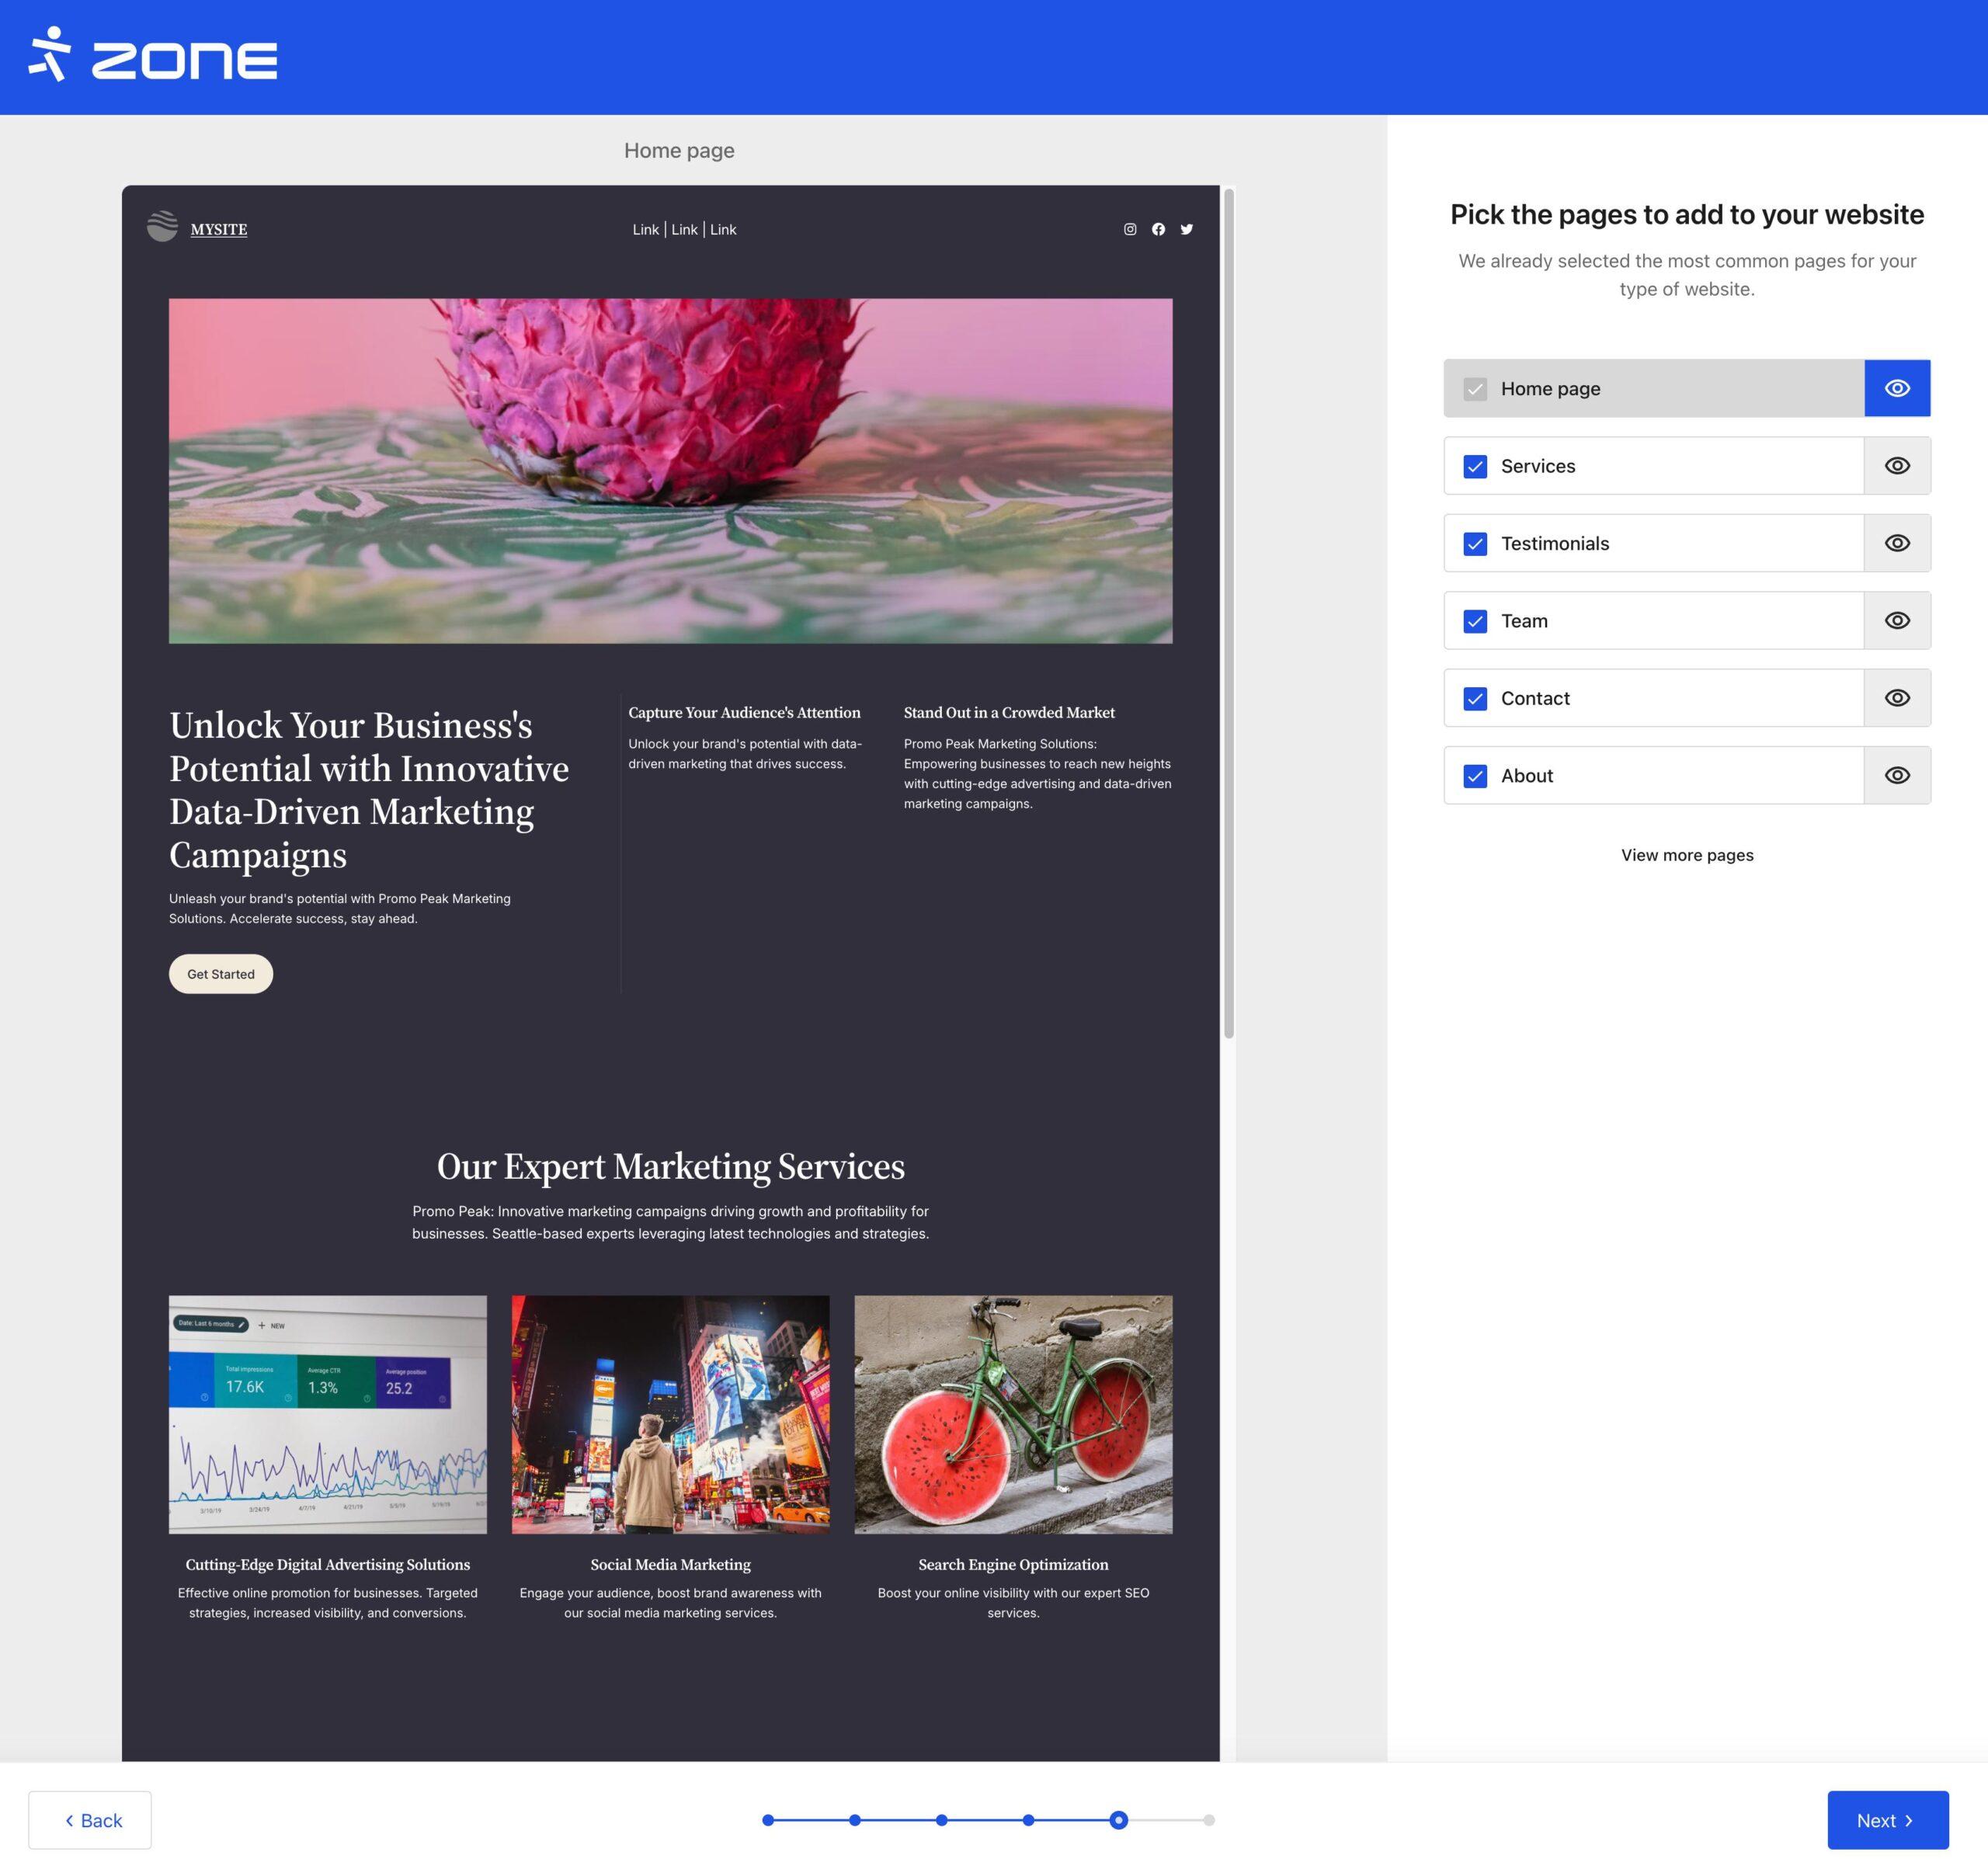Image resolution: width=1988 pixels, height=1873 pixels.
Task: Click the Home page eye preview button
Action: tap(1896, 388)
